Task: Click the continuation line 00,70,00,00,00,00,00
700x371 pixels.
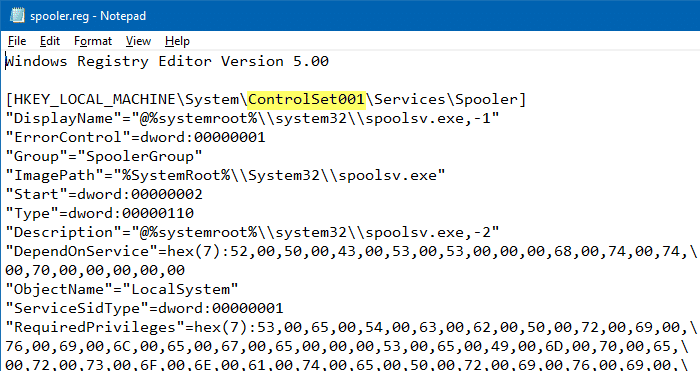Action: [x=95, y=270]
